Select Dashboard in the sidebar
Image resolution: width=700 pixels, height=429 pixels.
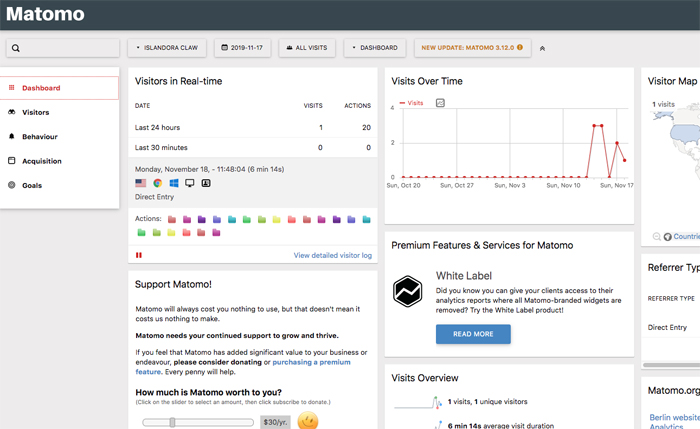coord(59,88)
